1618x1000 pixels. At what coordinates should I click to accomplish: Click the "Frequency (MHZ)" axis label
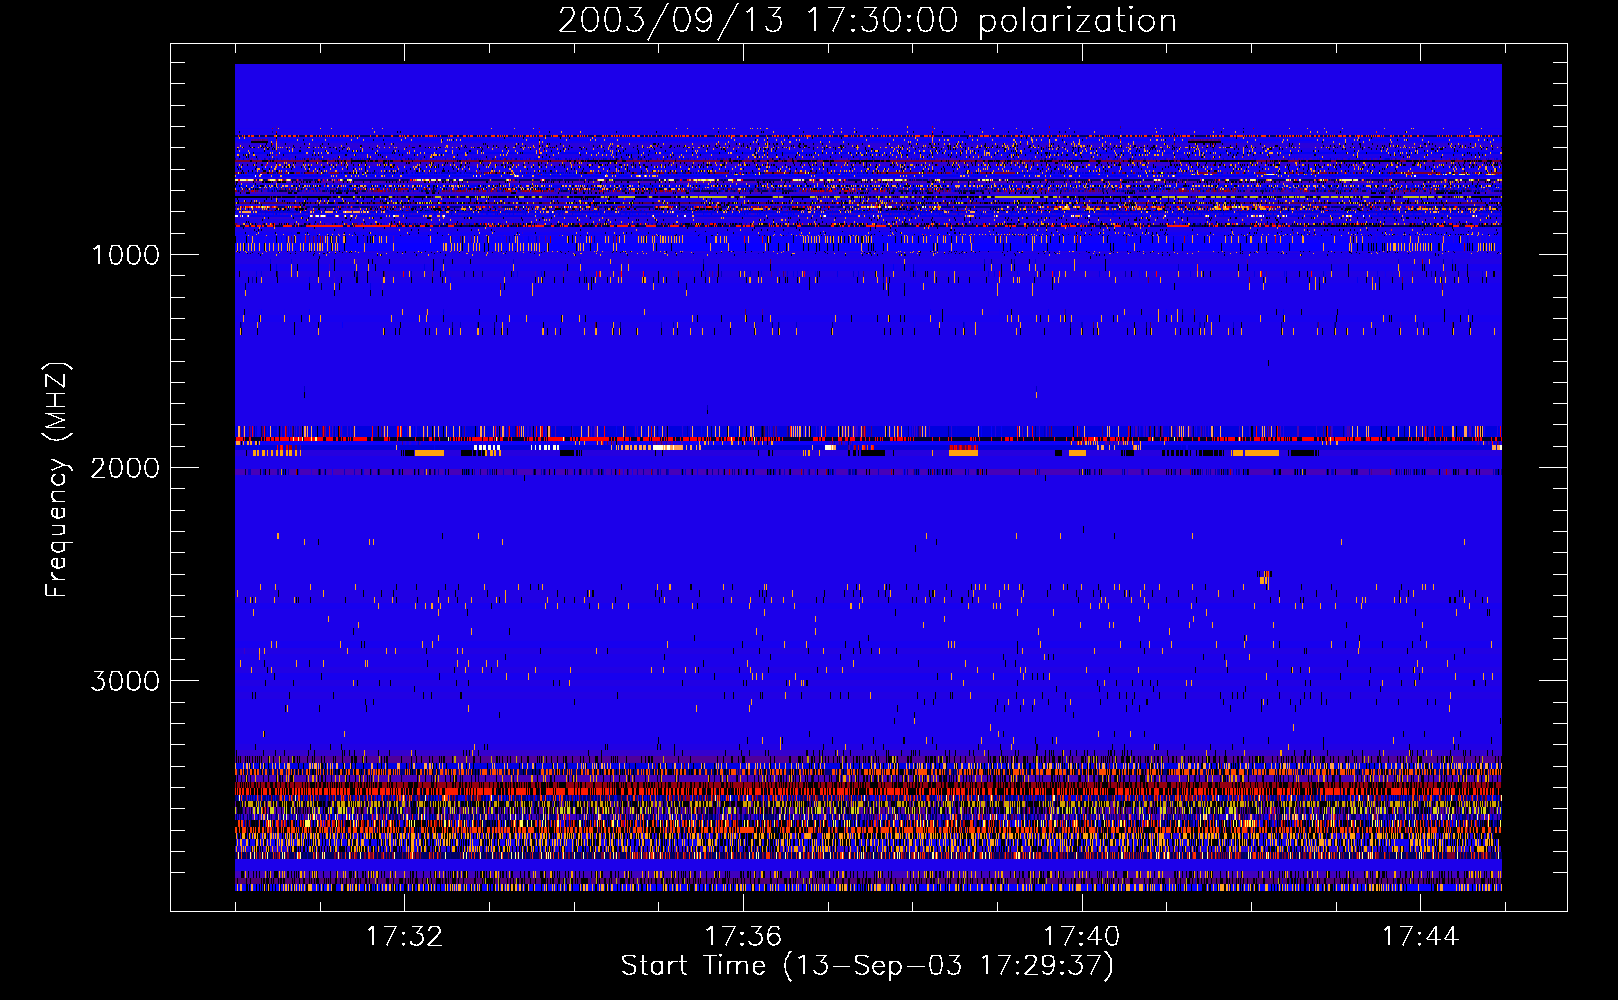pos(57,480)
